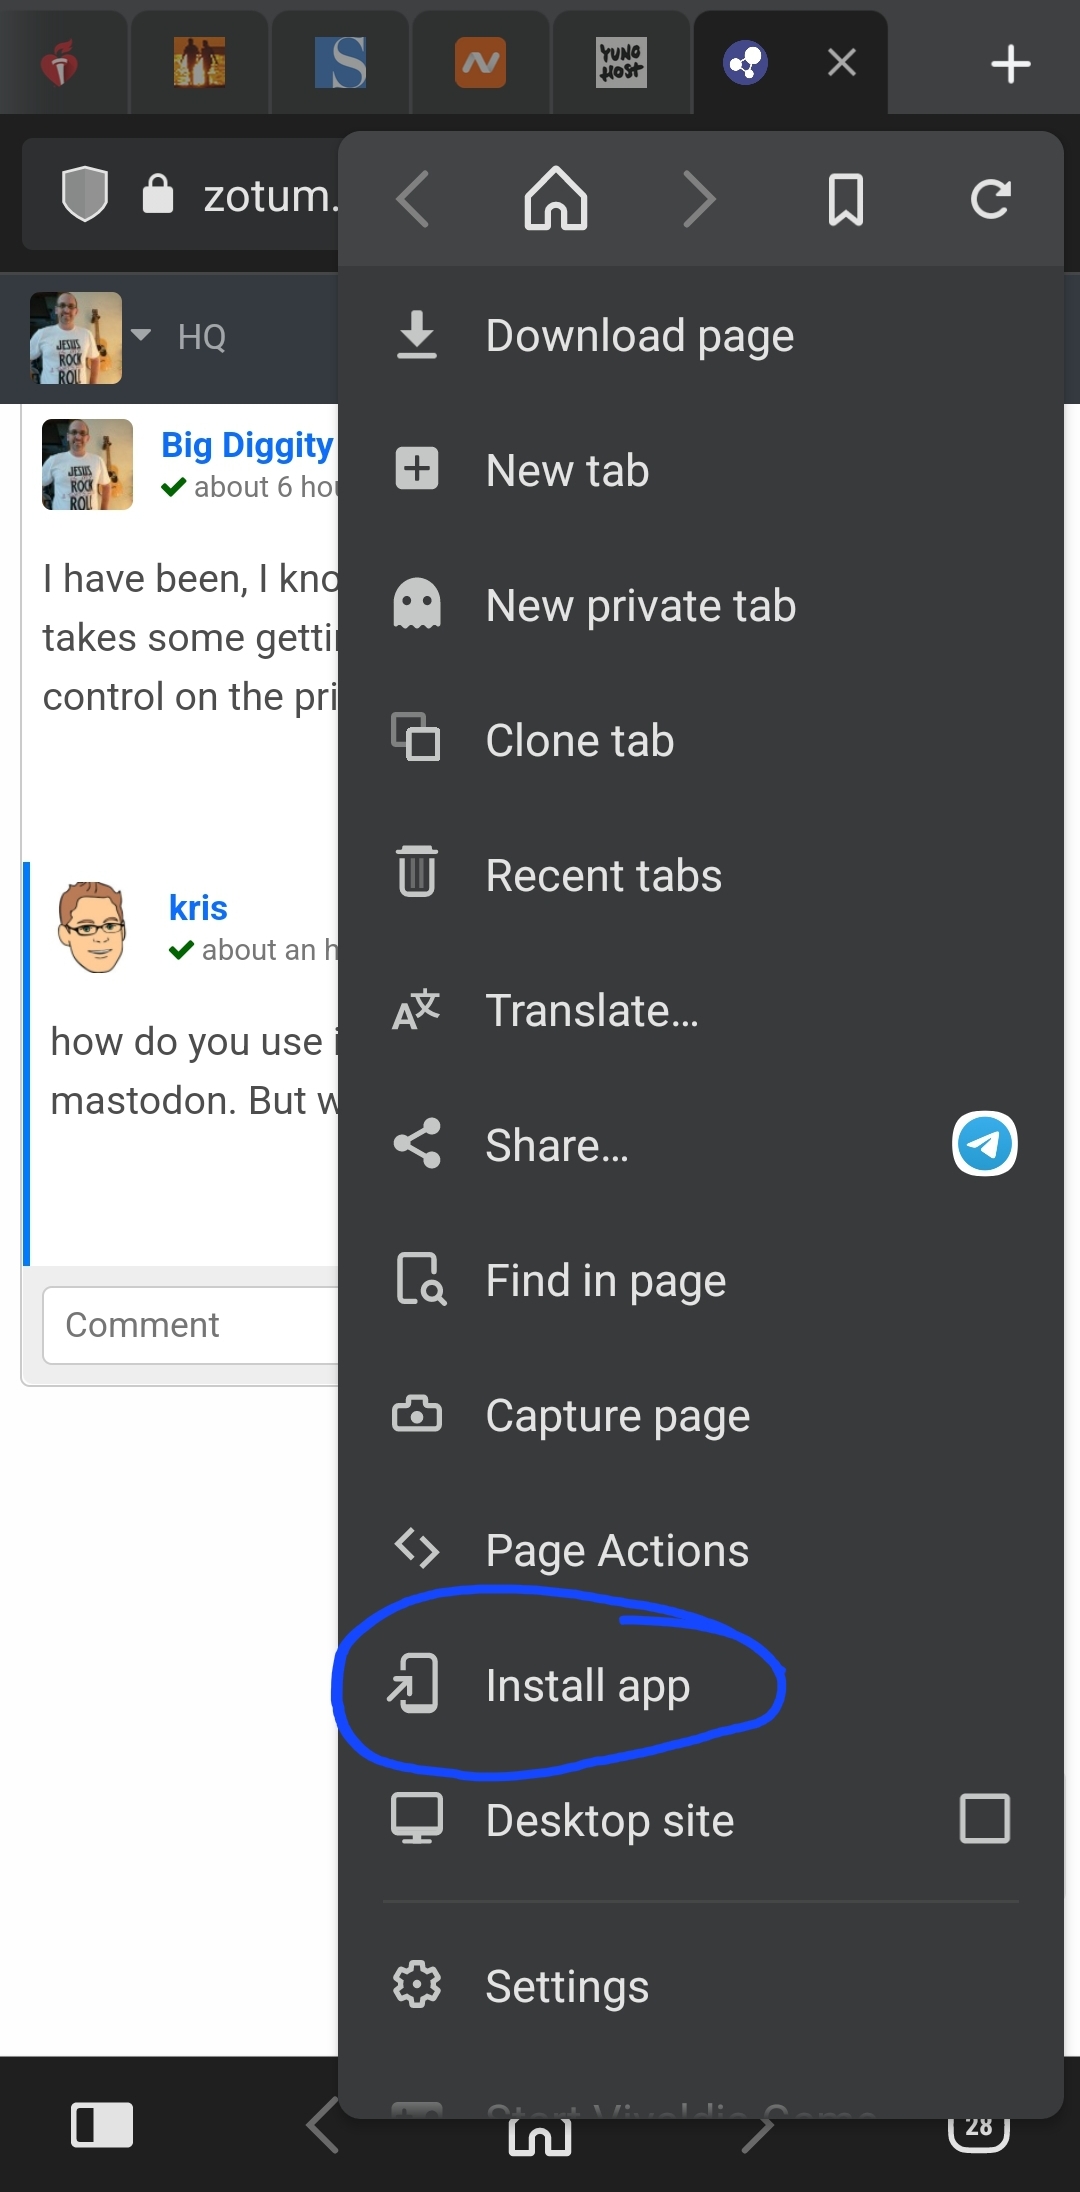Expand the profile avatar dropdown arrow

(x=141, y=336)
